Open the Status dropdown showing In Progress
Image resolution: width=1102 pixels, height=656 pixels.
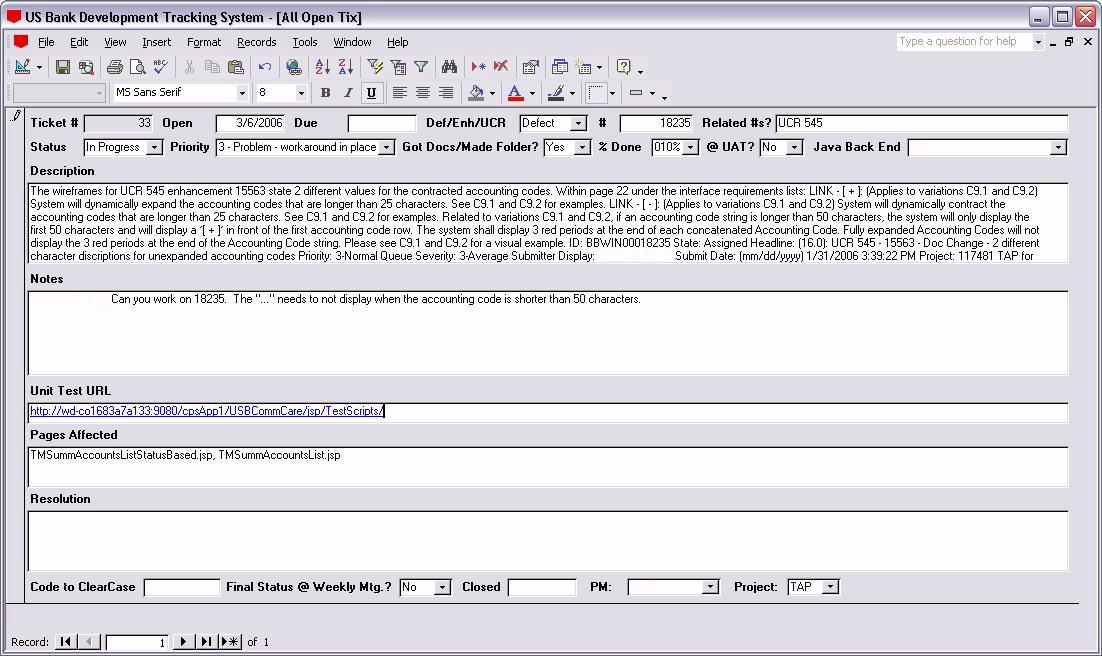(154, 148)
